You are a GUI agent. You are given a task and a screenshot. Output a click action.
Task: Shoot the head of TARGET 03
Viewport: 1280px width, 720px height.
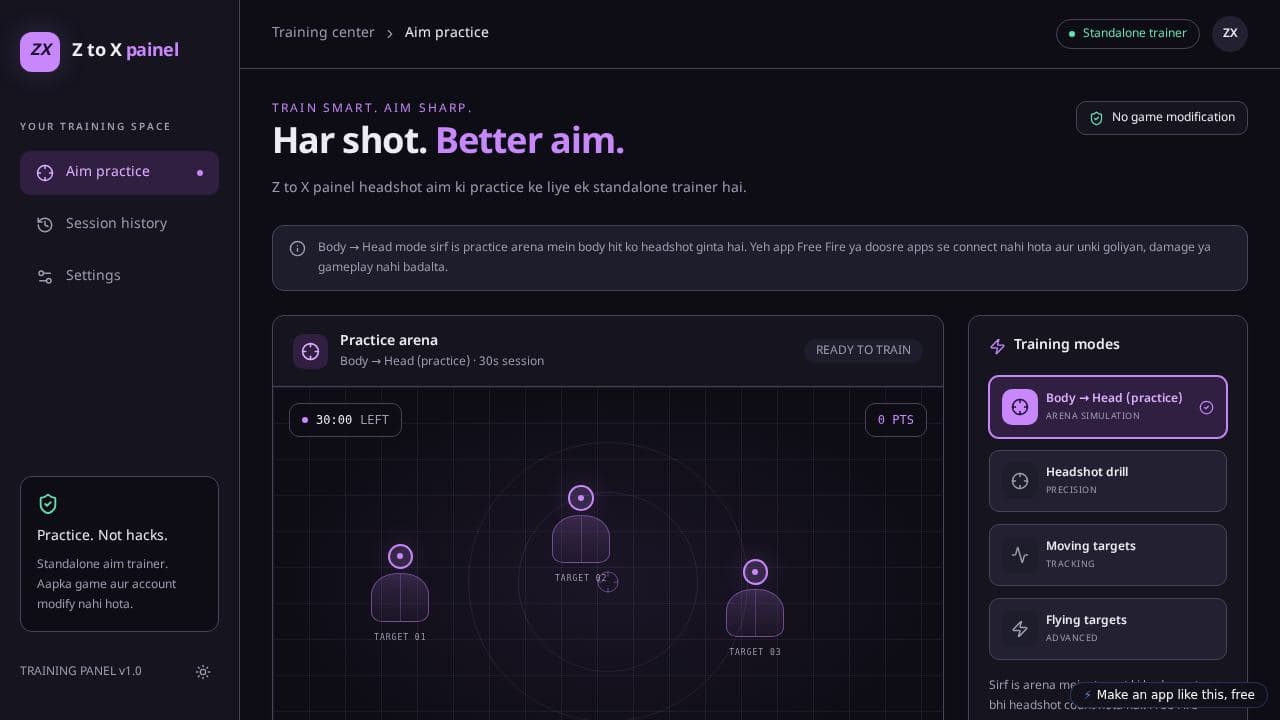coord(755,572)
